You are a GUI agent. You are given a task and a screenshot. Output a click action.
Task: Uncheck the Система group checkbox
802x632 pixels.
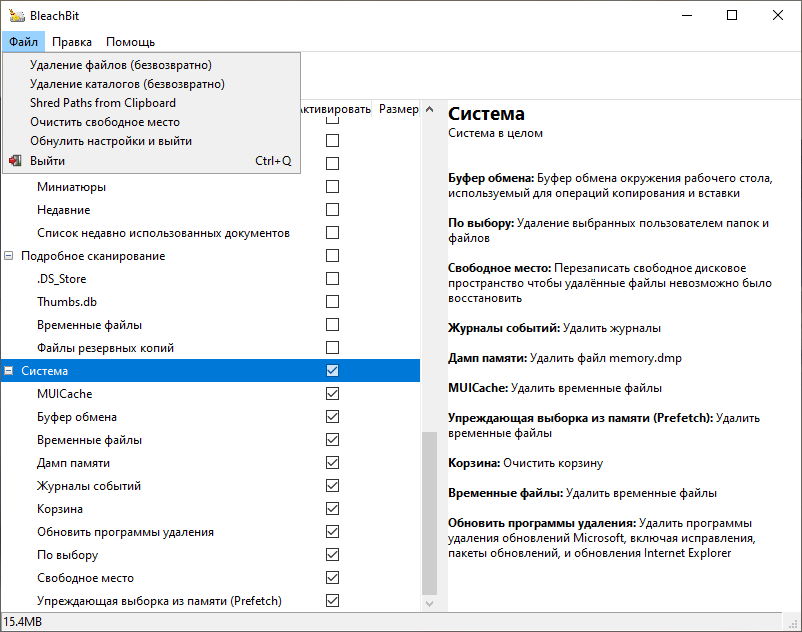pyautogui.click(x=332, y=371)
